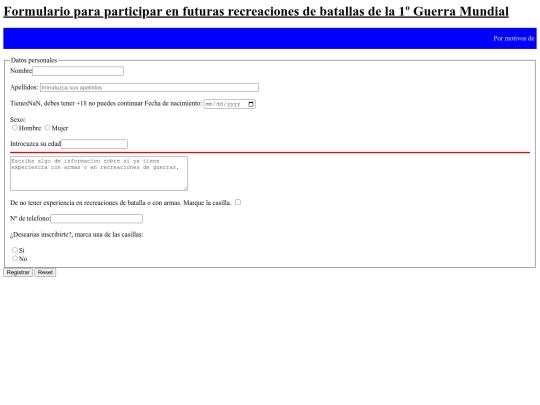Click the 'De no tener experiencia' sentence

(121, 203)
